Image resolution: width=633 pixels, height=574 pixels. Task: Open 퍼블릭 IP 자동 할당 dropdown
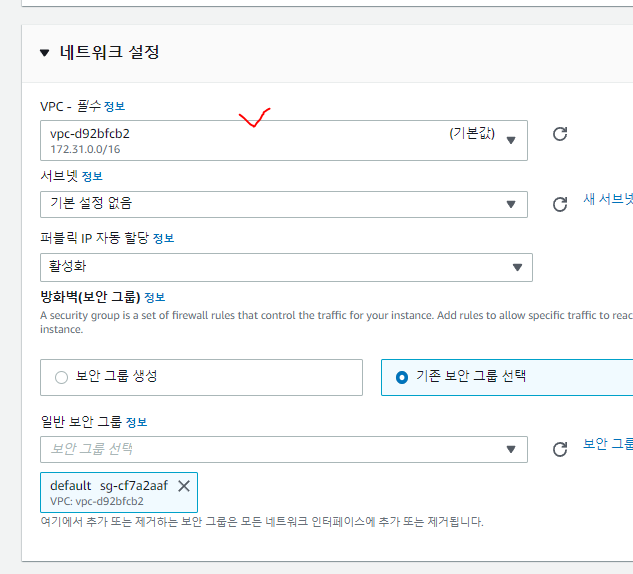[286, 267]
